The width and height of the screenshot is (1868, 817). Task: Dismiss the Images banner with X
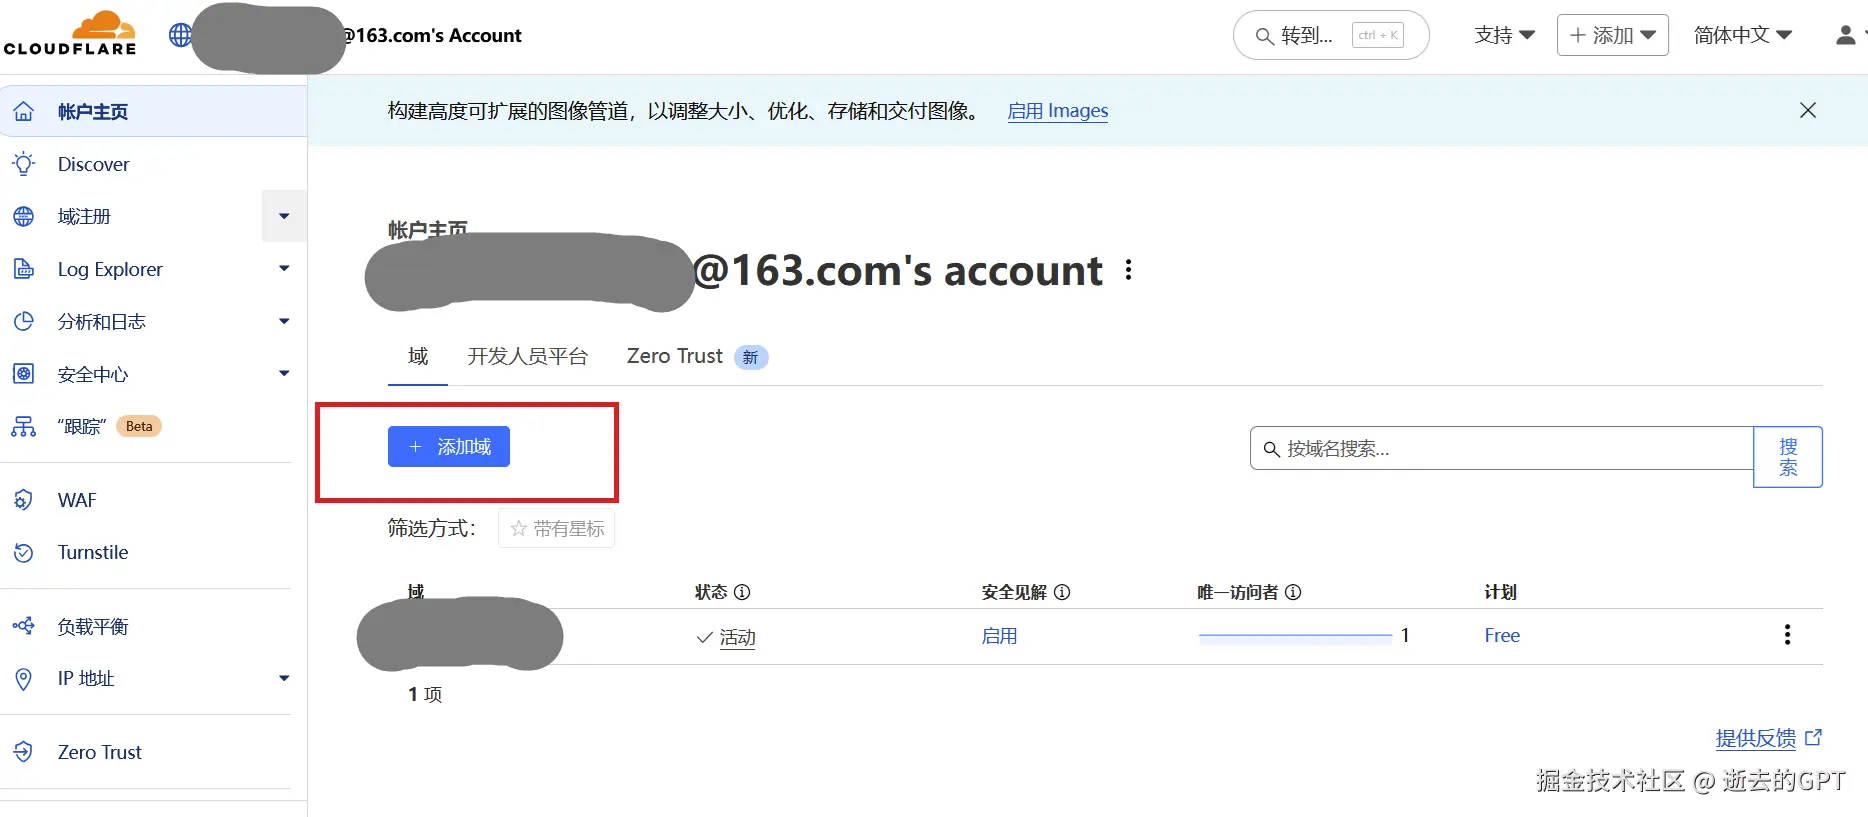click(1808, 110)
